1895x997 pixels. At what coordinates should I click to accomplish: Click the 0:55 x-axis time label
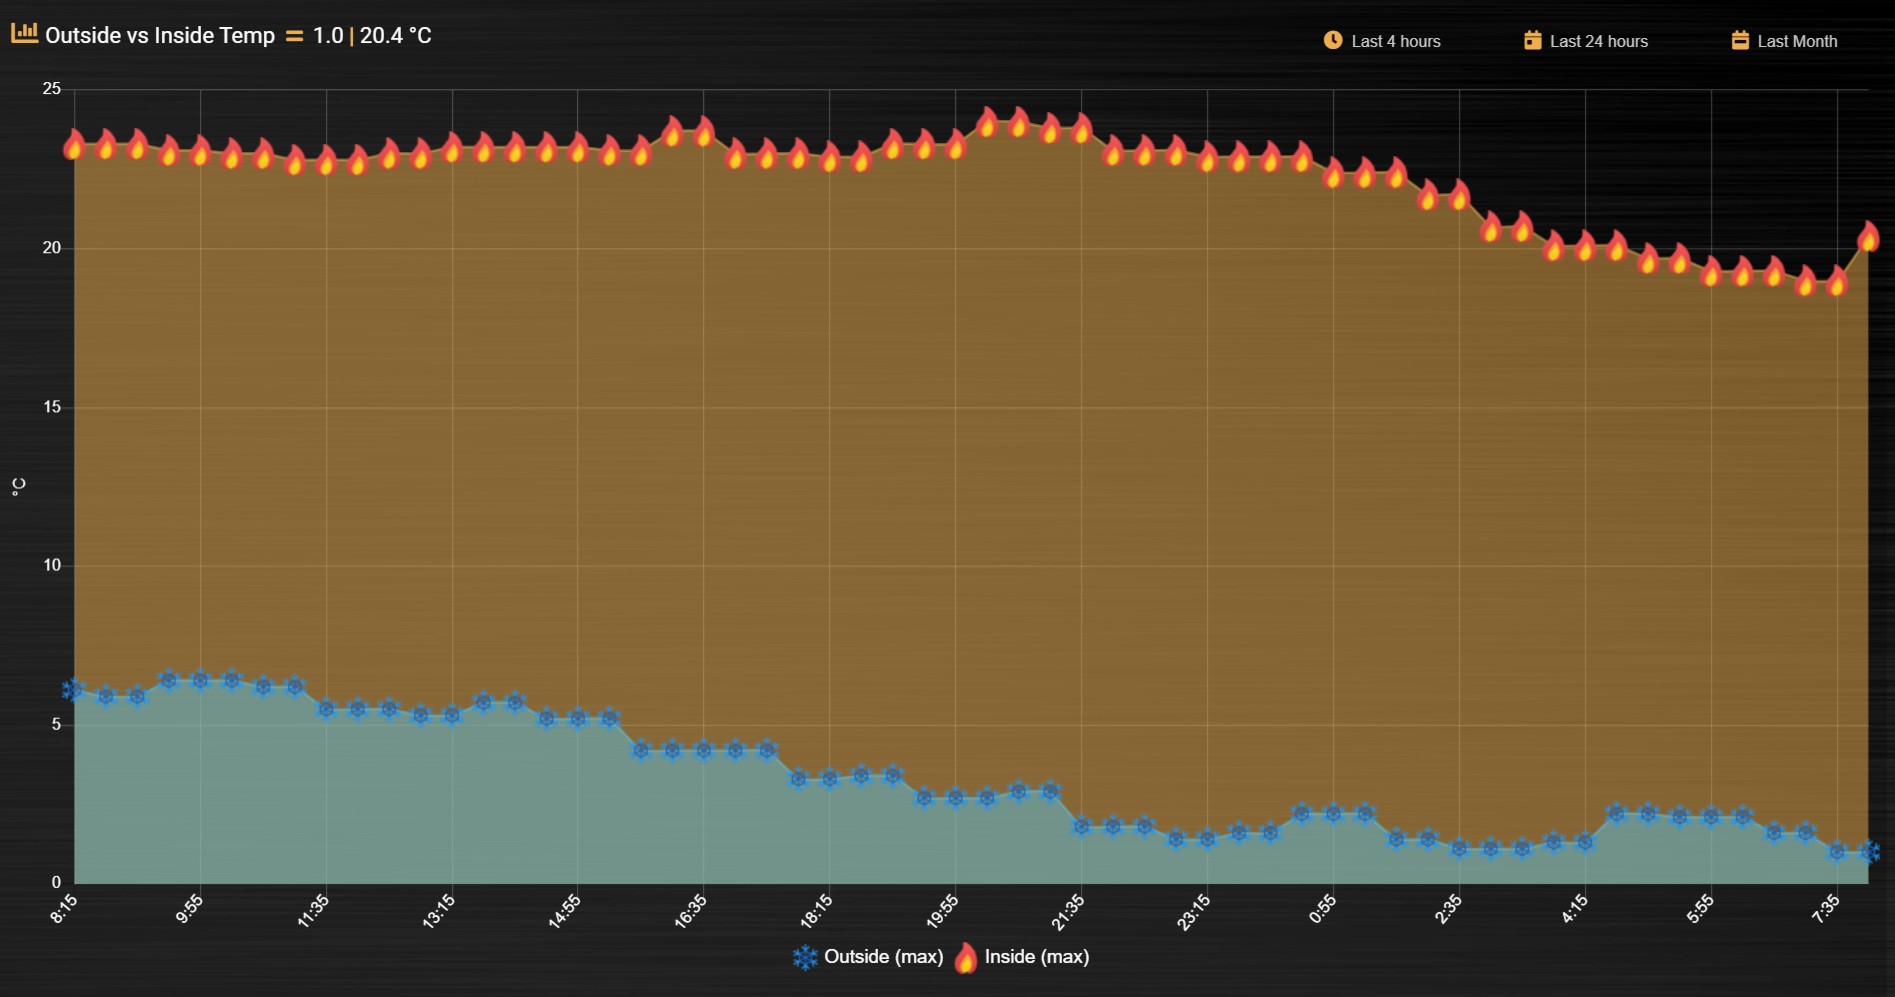pyautogui.click(x=1322, y=909)
